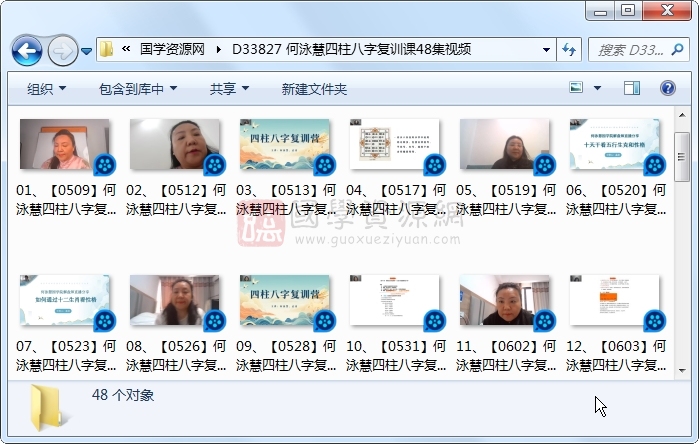Select video thumbnail 03、【0513】
The image size is (699, 444).
coord(287,145)
